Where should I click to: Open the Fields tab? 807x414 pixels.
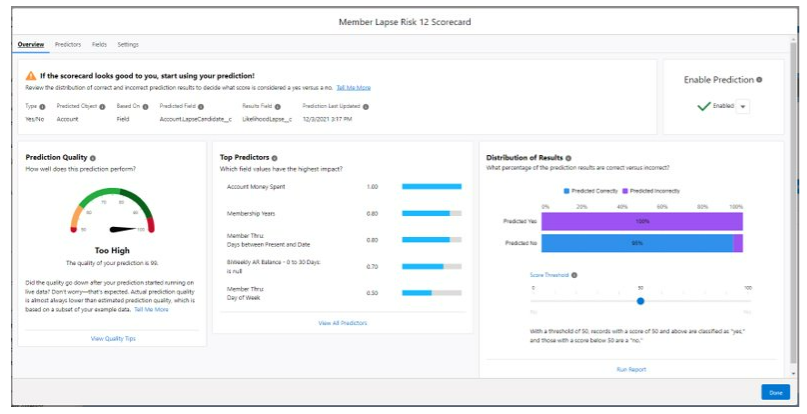[99, 44]
